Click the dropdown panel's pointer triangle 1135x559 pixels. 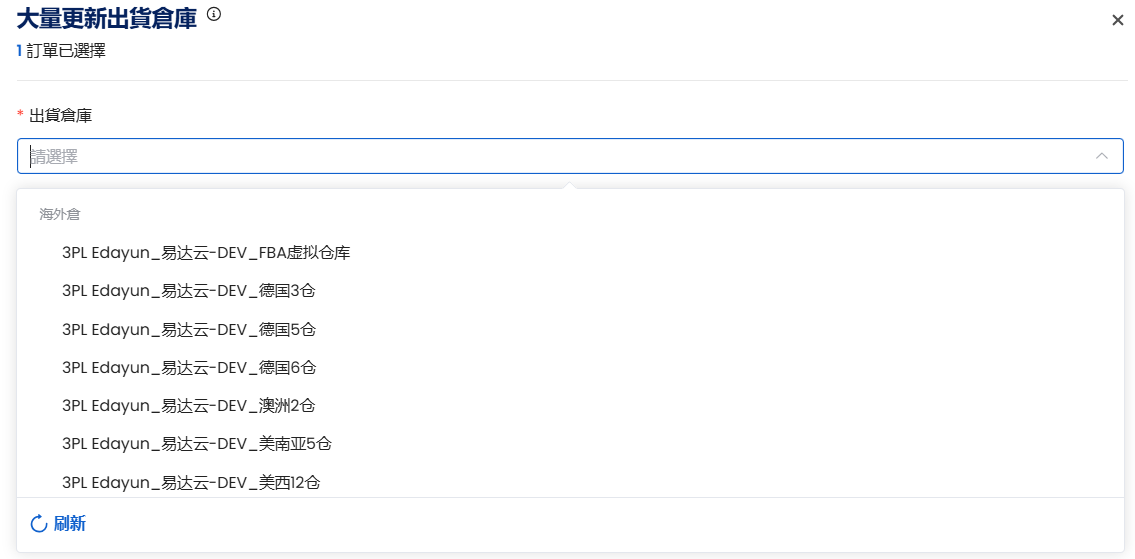(570, 185)
